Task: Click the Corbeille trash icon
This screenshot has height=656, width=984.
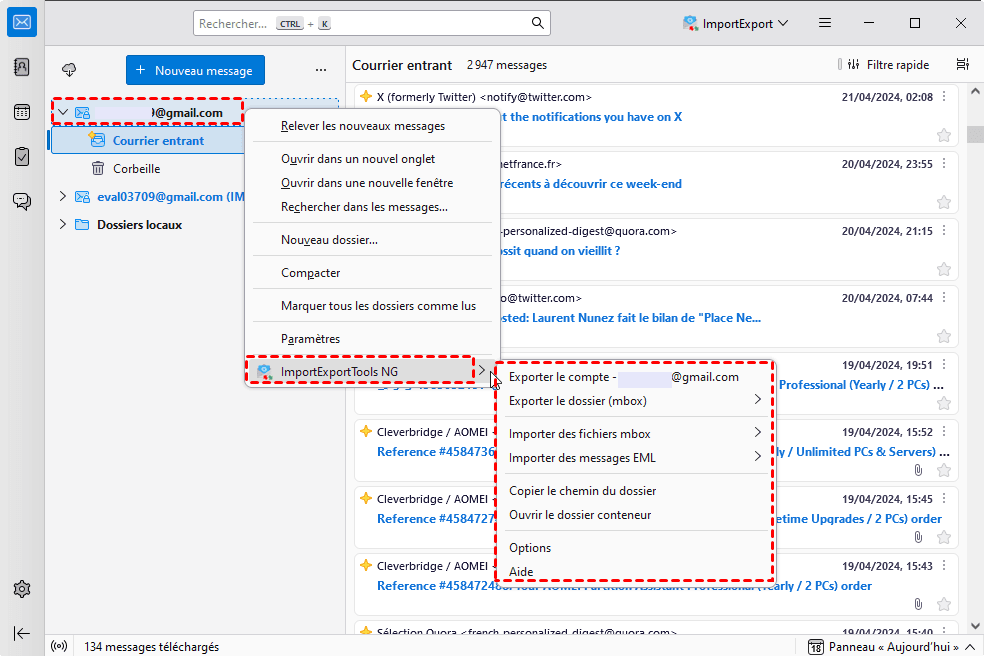Action: [x=98, y=168]
